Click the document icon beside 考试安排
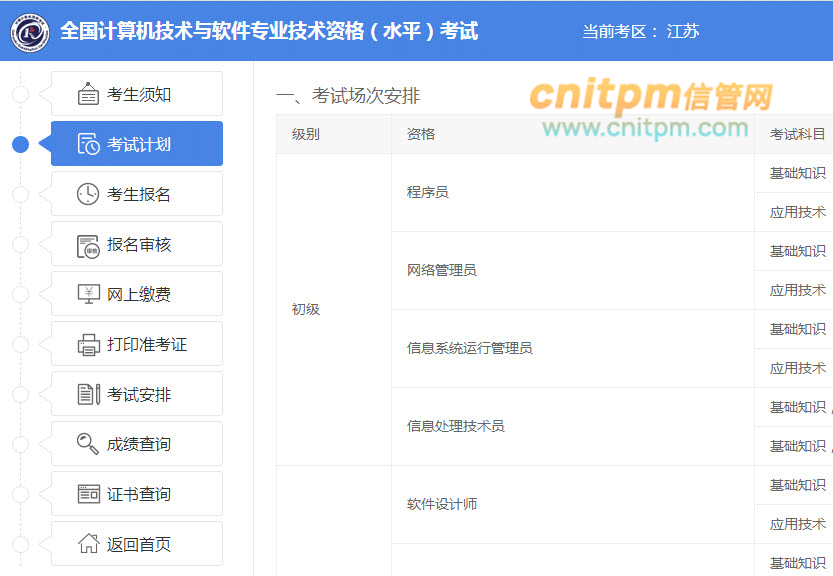 pos(89,393)
